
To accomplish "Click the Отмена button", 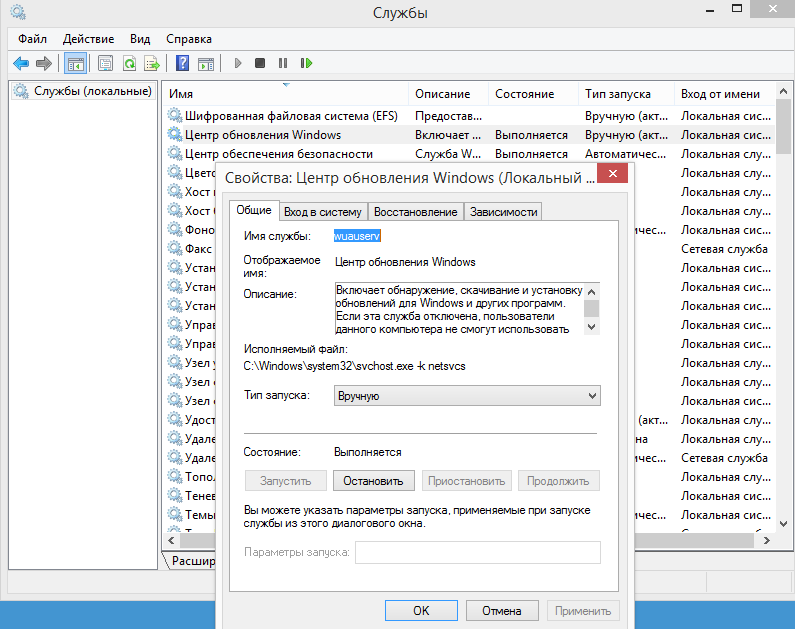I will pos(502,611).
